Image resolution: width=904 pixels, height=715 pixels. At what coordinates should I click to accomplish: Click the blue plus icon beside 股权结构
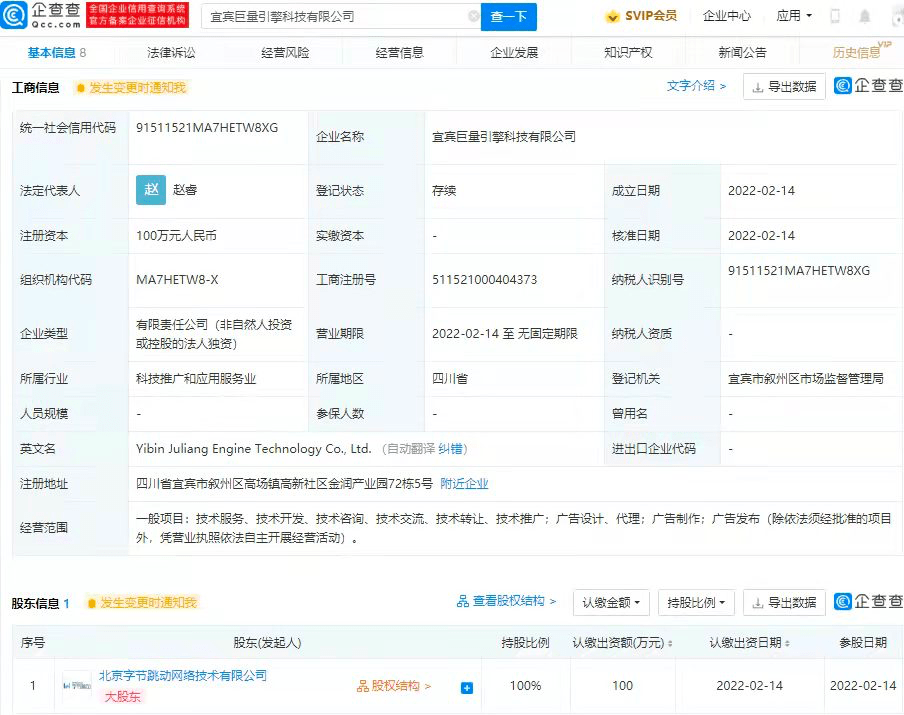click(467, 688)
